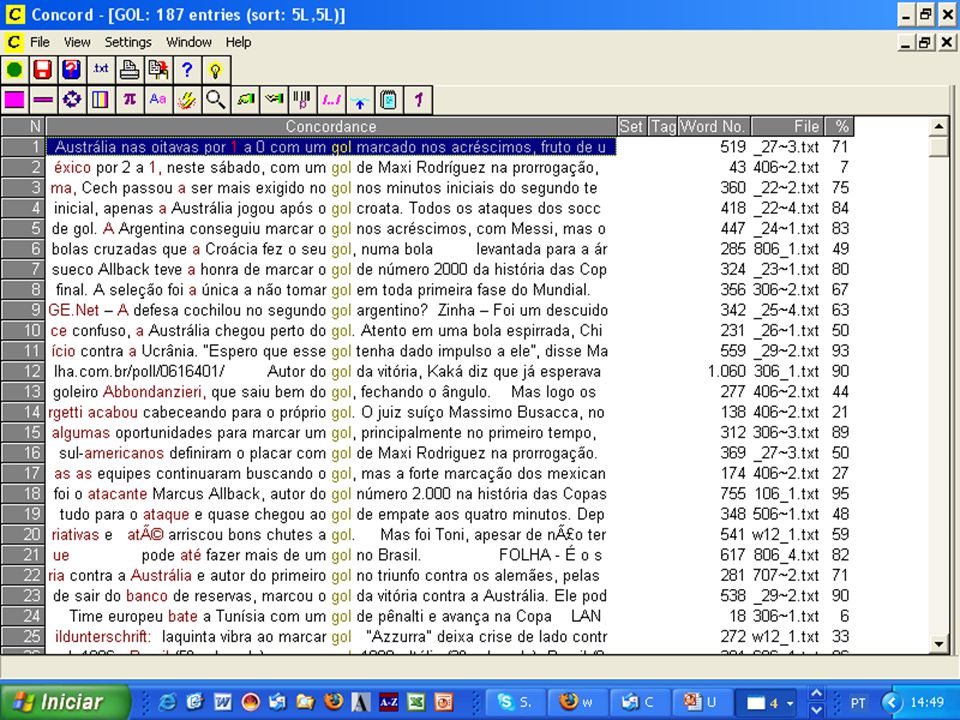The image size is (960, 720).
Task: Select row number 18 cell
Action: click(x=23, y=494)
